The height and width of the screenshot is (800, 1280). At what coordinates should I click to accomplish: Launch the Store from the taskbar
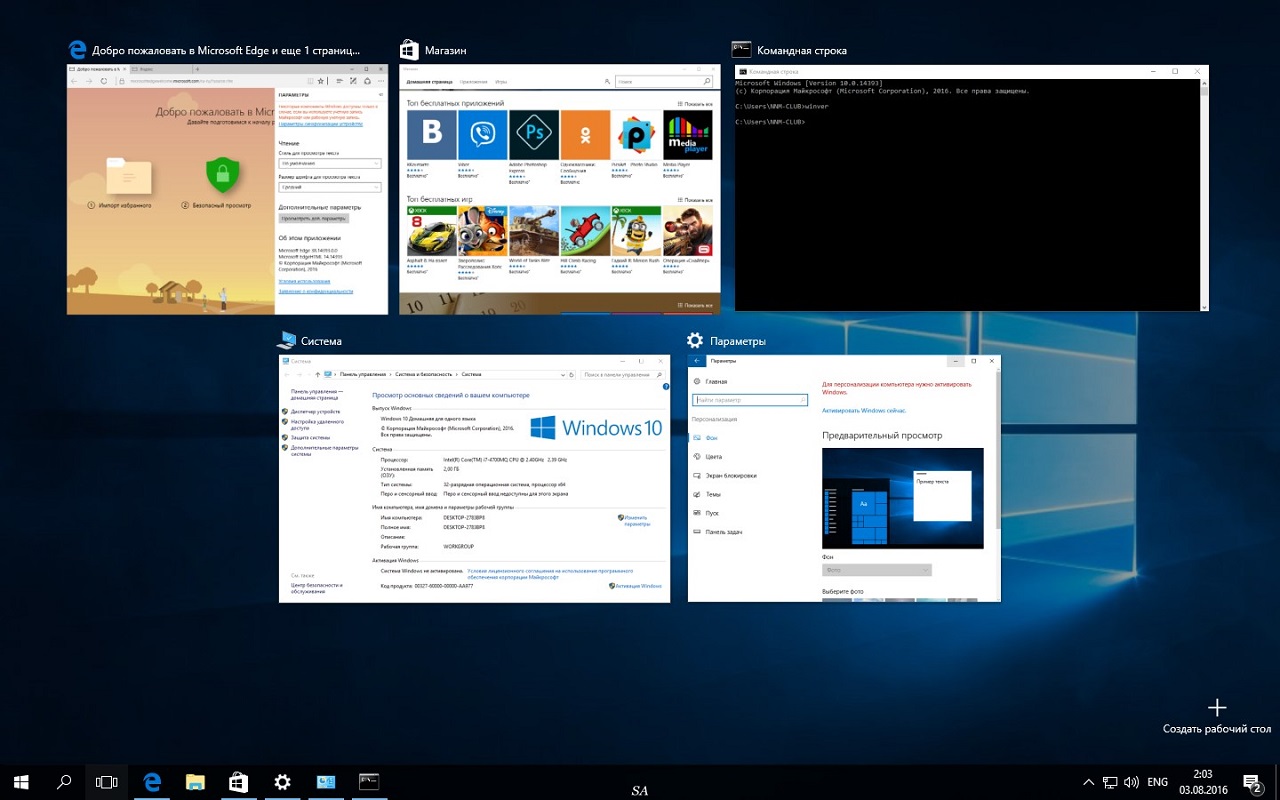(239, 782)
